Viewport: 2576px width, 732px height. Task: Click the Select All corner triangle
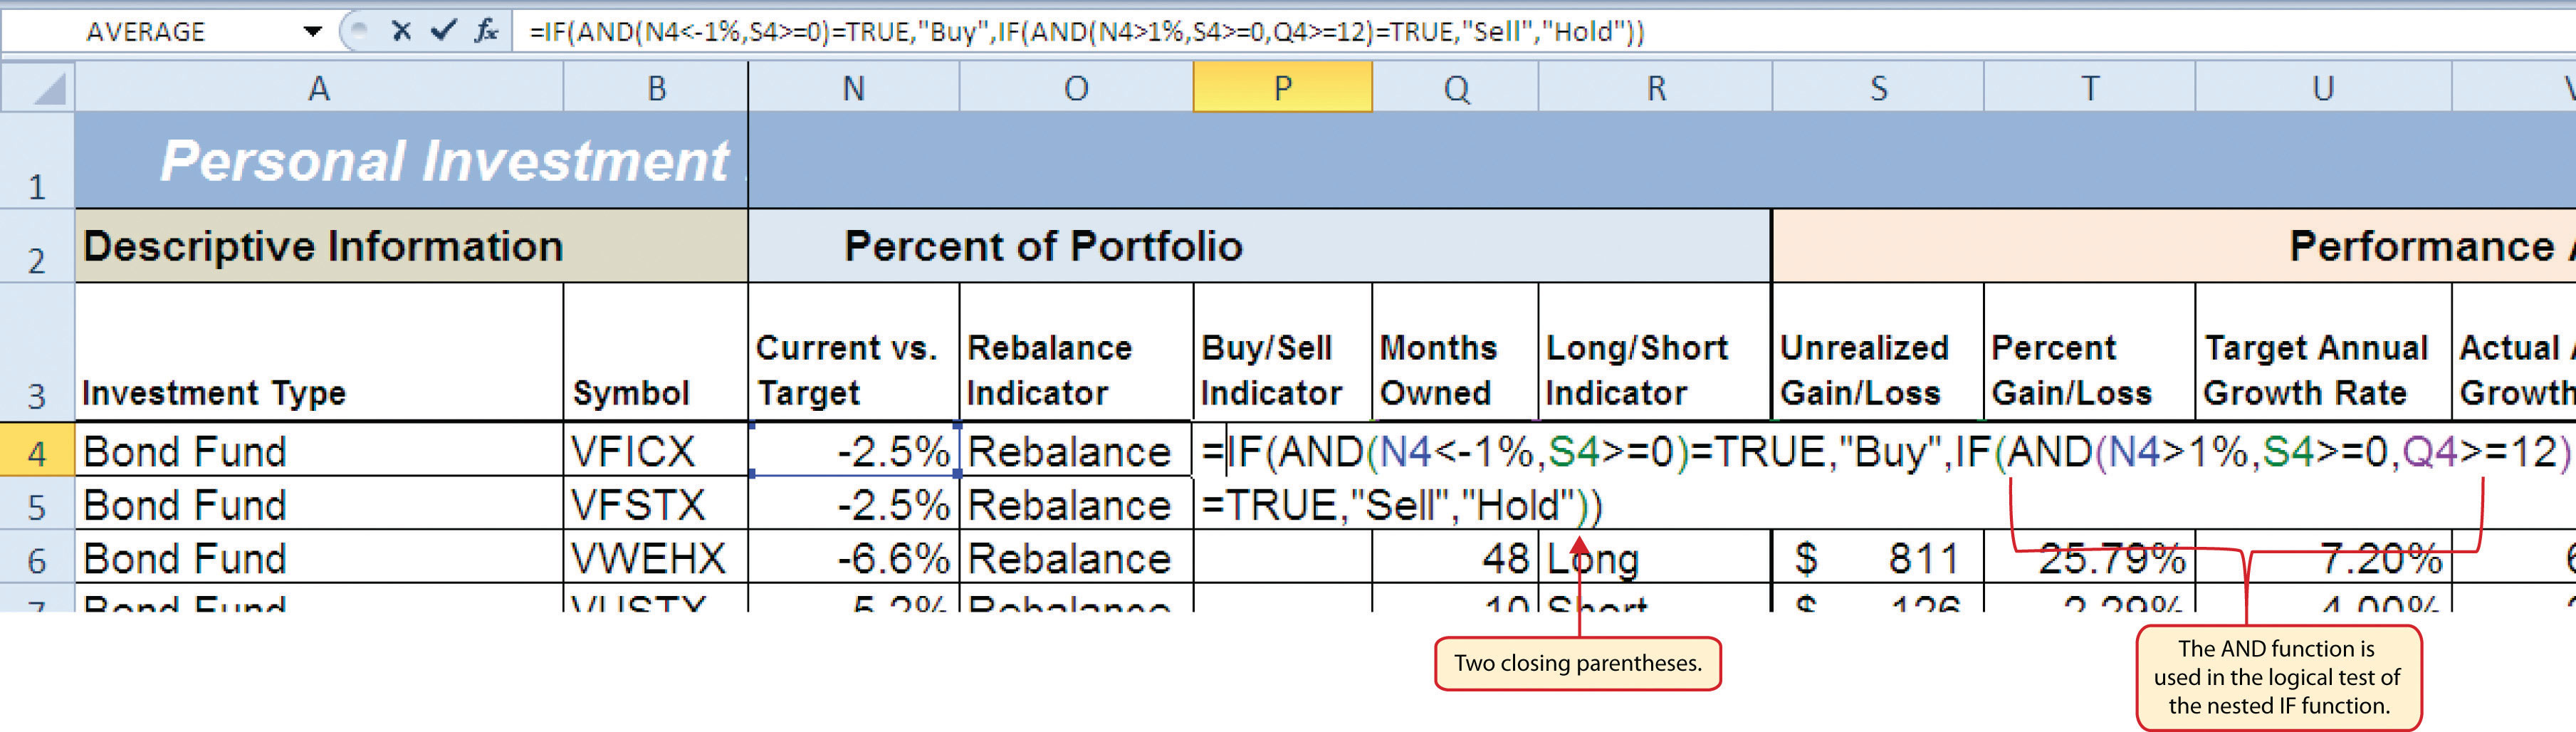(x=40, y=88)
